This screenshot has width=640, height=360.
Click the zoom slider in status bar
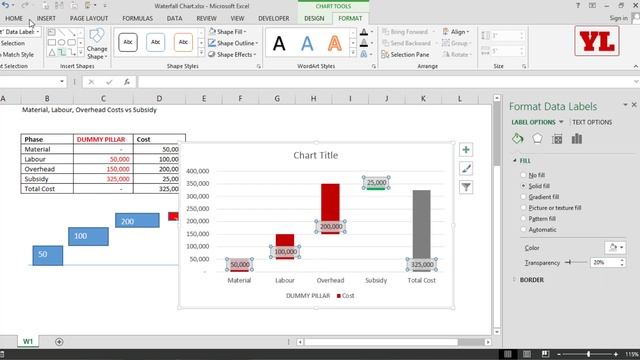tap(588, 354)
